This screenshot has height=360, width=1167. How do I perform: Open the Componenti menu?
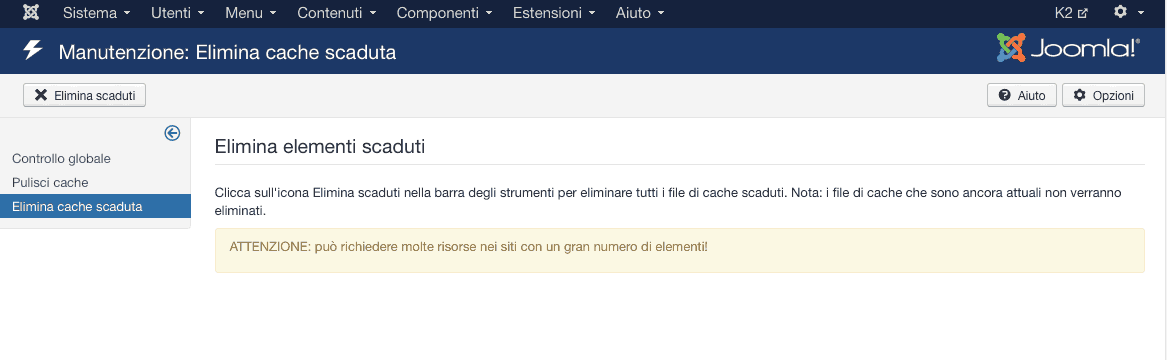[444, 13]
